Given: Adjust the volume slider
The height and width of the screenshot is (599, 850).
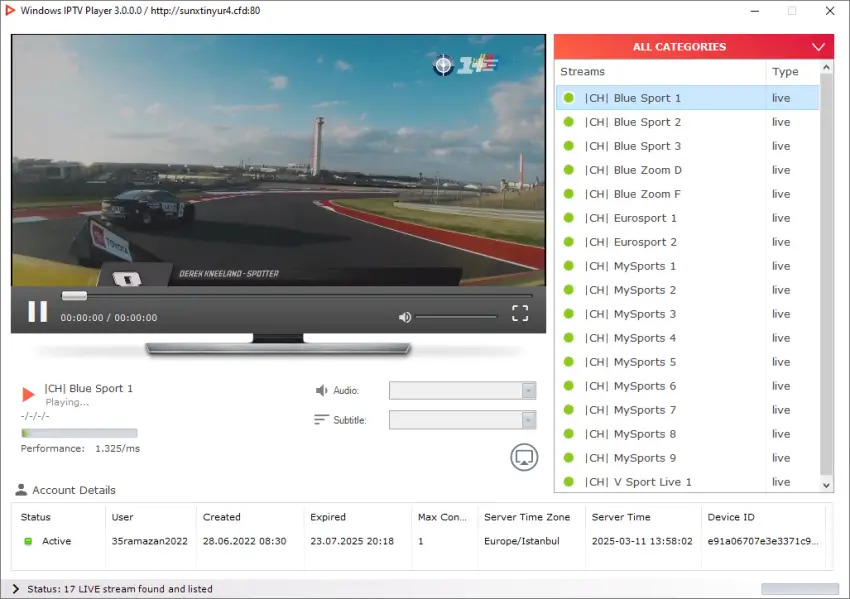Looking at the screenshot, I should 456,317.
